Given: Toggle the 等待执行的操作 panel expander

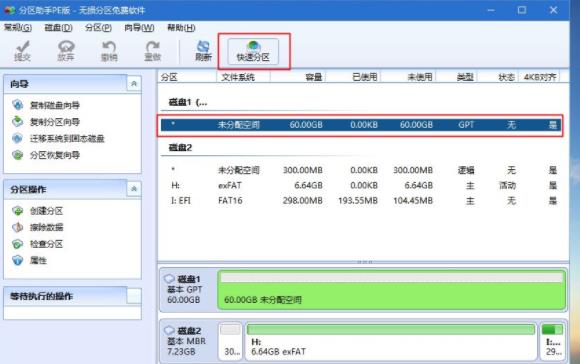Looking at the screenshot, I should 134,296.
